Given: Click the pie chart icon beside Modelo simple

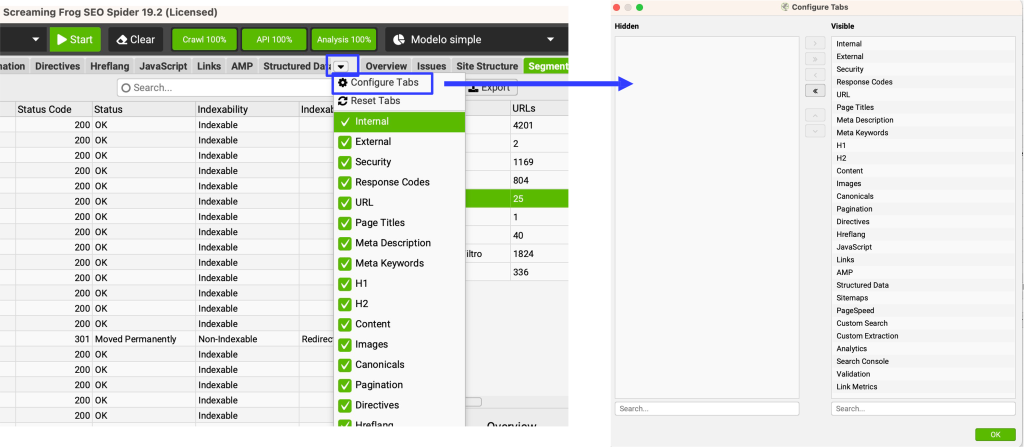Looking at the screenshot, I should point(399,40).
